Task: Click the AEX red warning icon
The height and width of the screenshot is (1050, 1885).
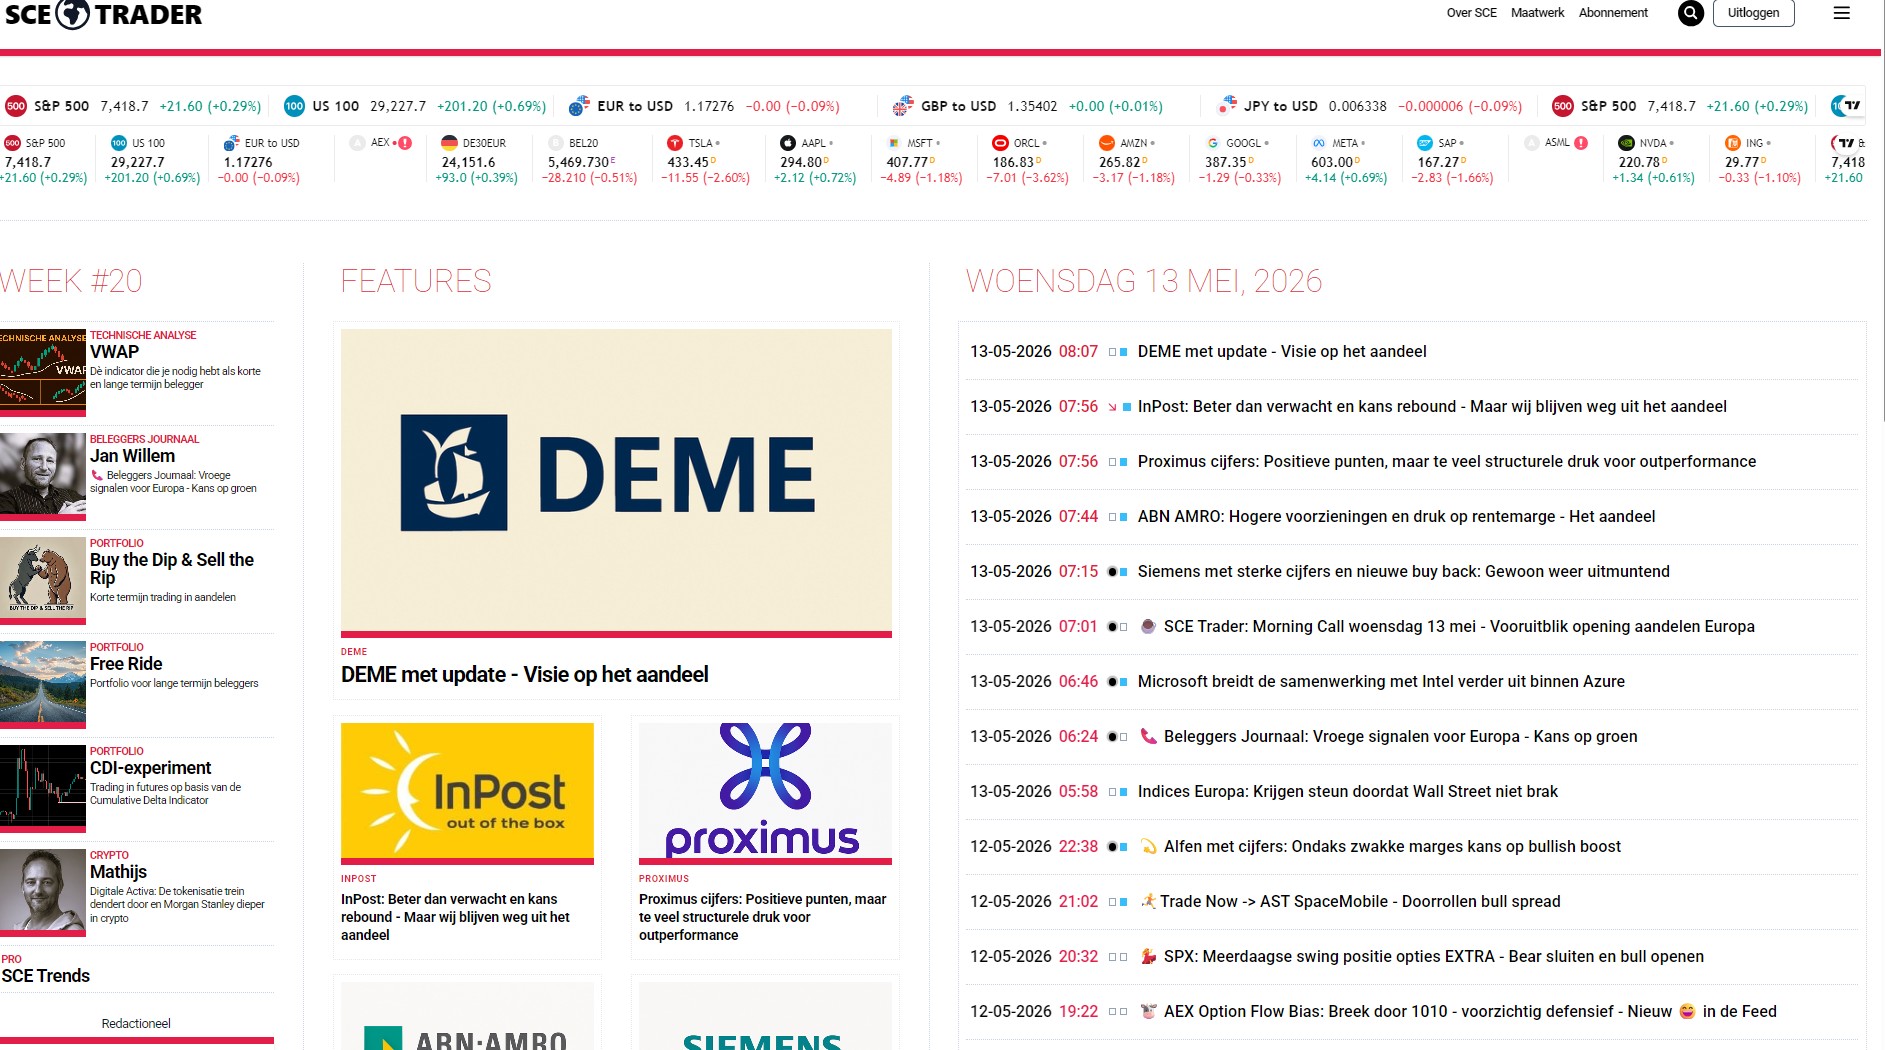Action: click(405, 143)
